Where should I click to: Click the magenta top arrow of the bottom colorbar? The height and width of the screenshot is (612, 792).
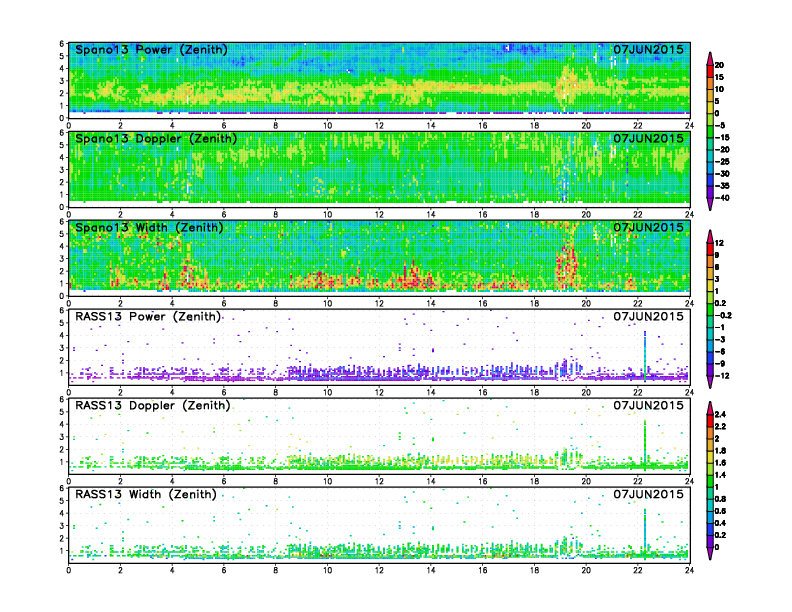click(710, 408)
